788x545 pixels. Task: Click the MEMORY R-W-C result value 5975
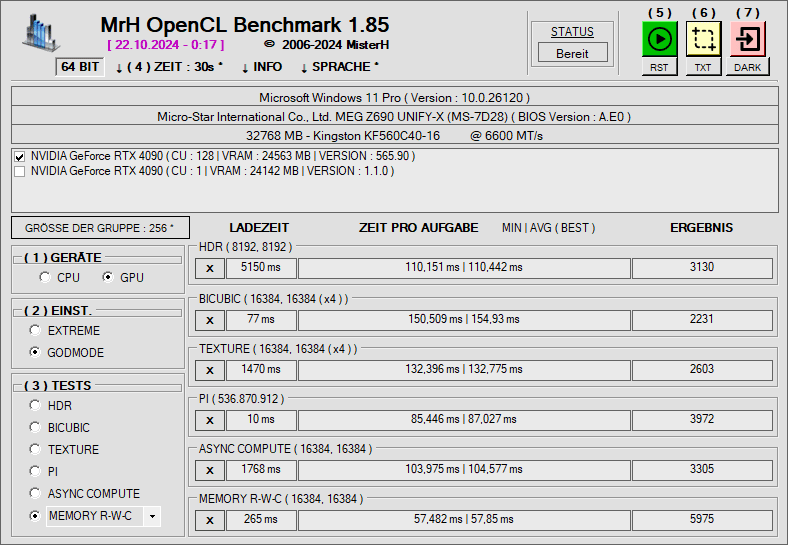pyautogui.click(x=702, y=520)
